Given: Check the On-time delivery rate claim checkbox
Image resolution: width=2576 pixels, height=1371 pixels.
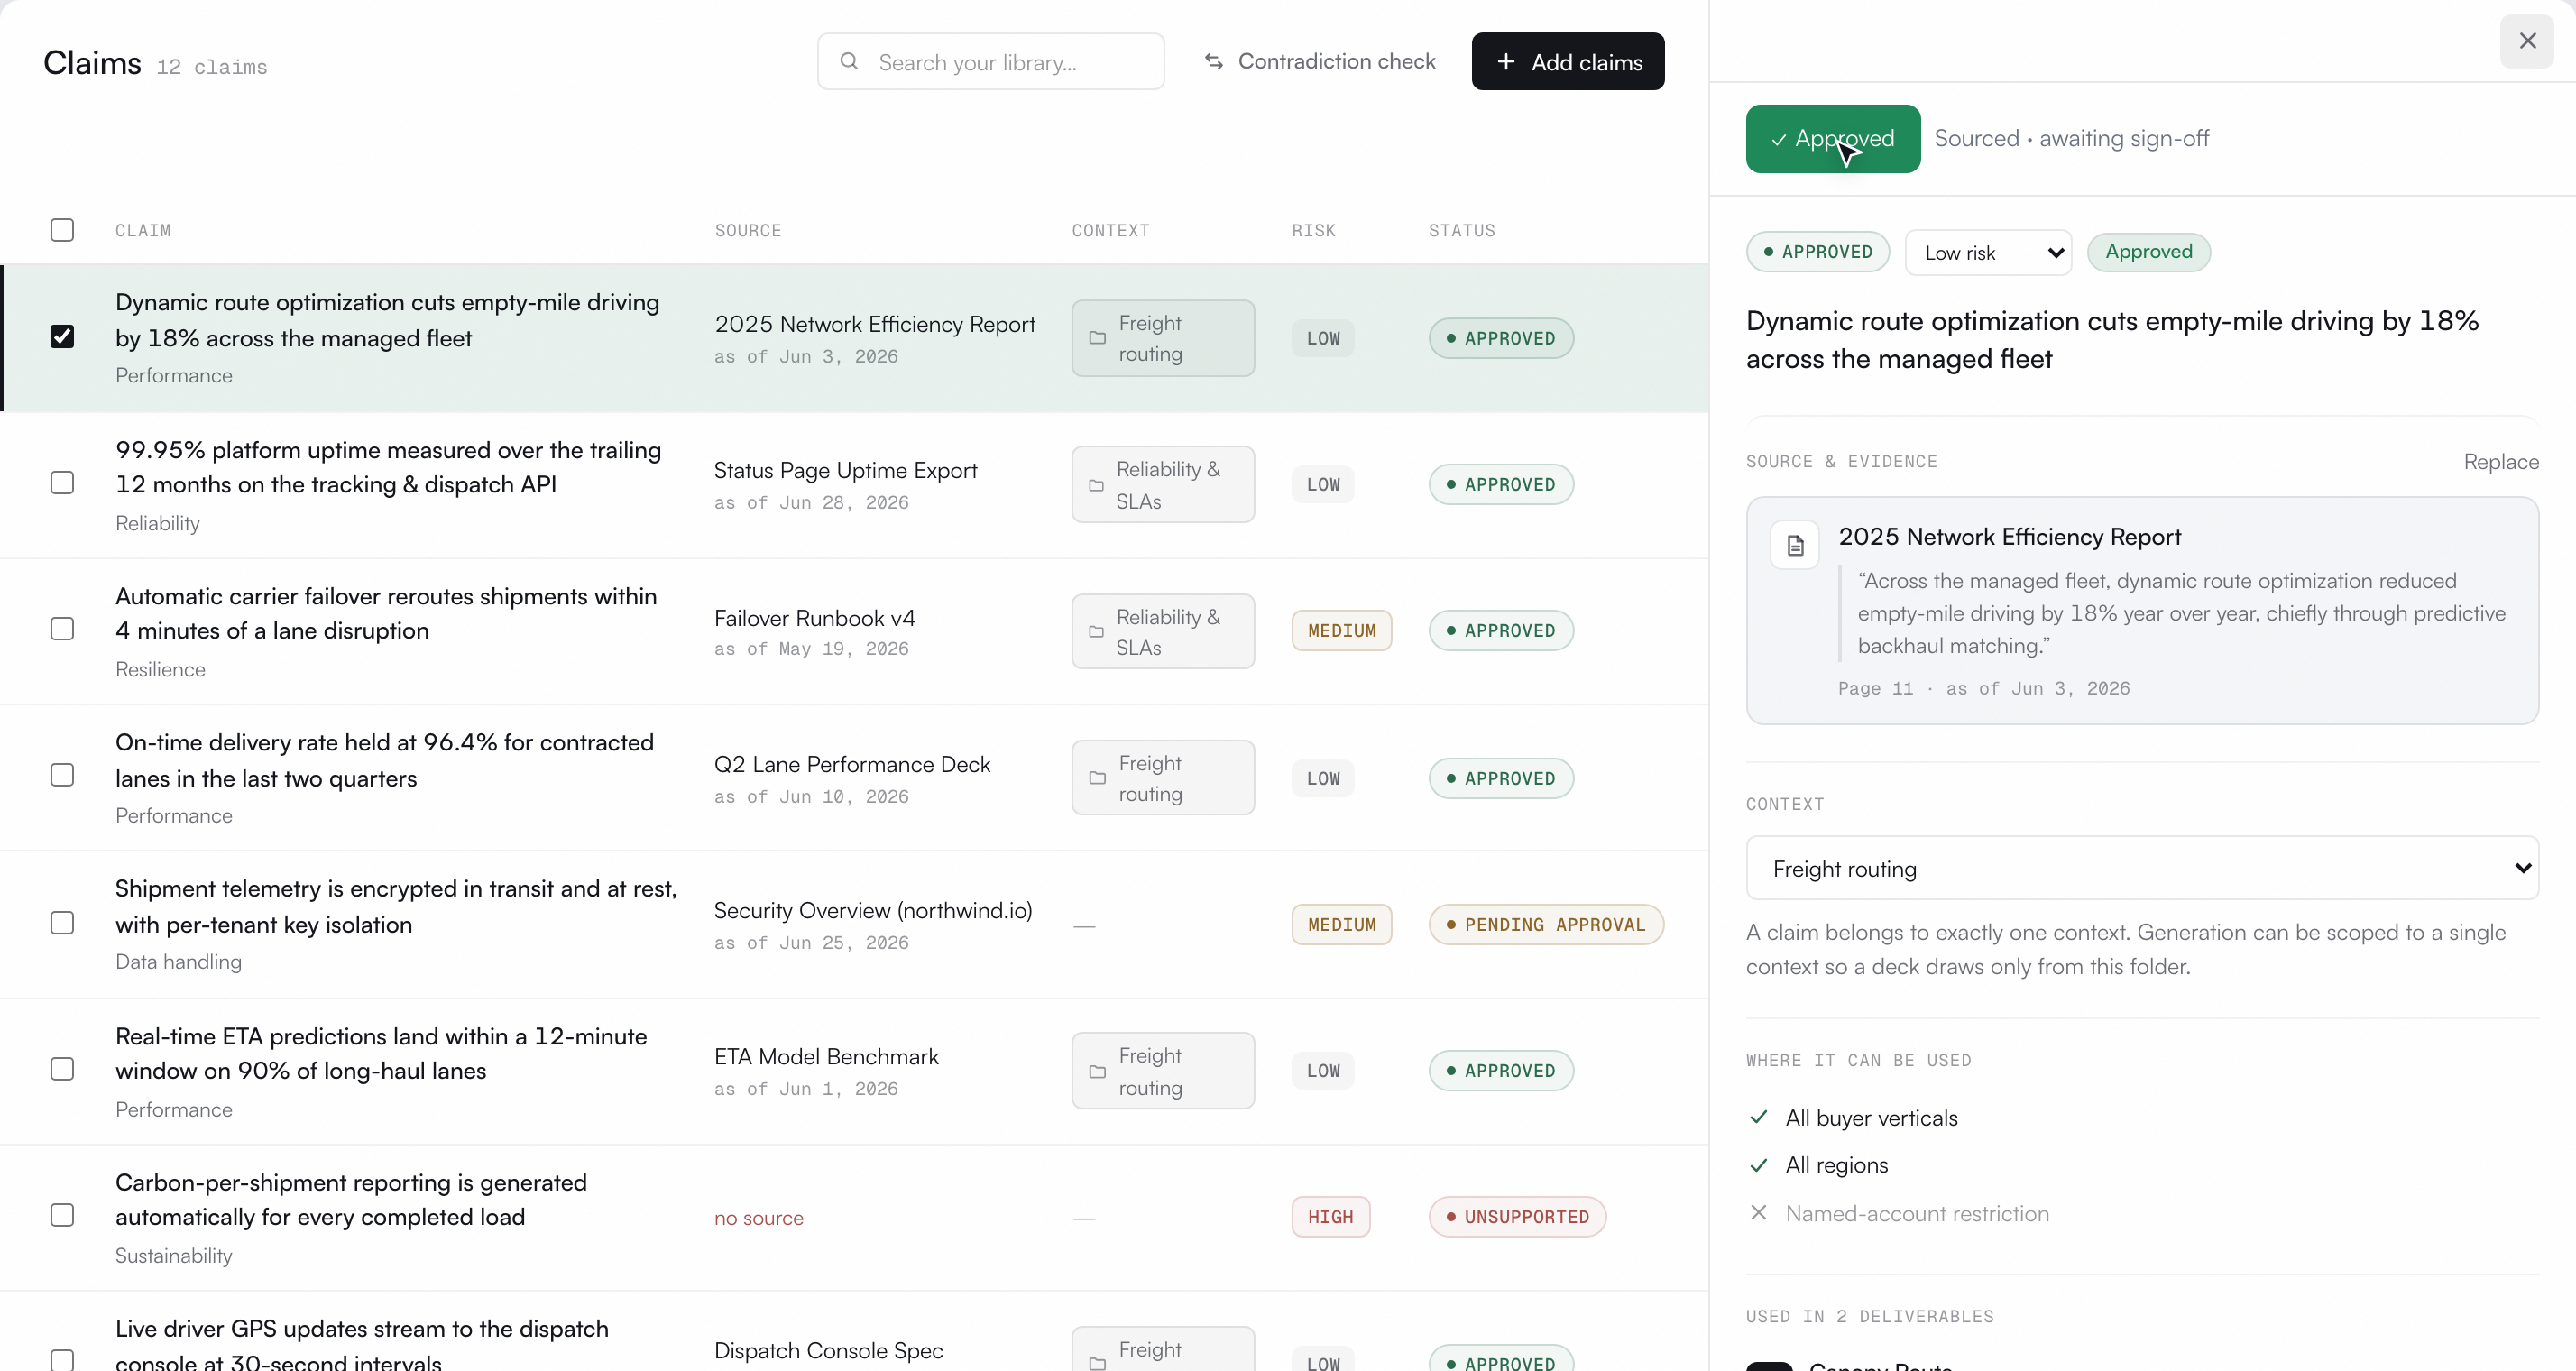Looking at the screenshot, I should tap(62, 775).
